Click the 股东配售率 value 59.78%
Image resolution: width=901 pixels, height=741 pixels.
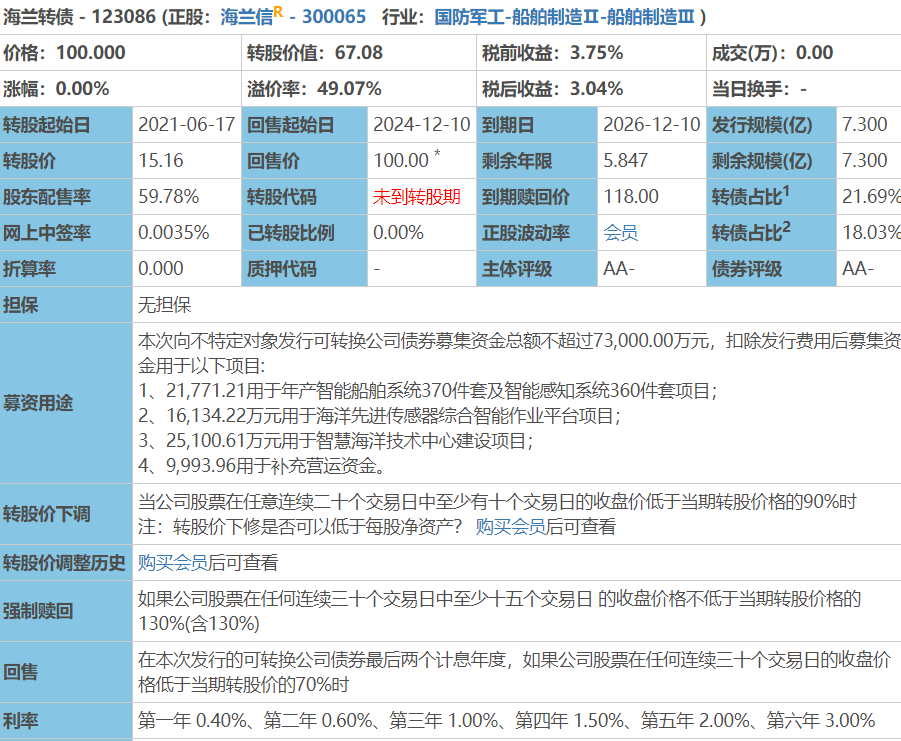pos(168,196)
